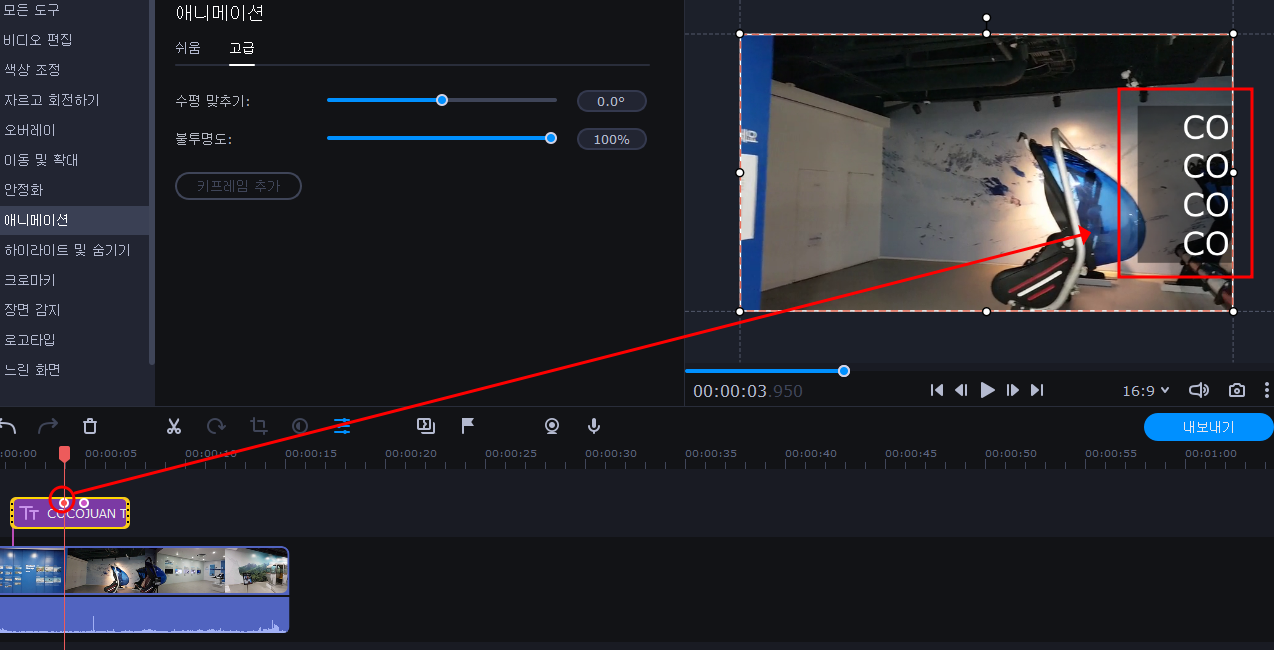Viewport: 1274px width, 650px height.
Task: Split the clip using the scissors icon
Action: pos(174,426)
